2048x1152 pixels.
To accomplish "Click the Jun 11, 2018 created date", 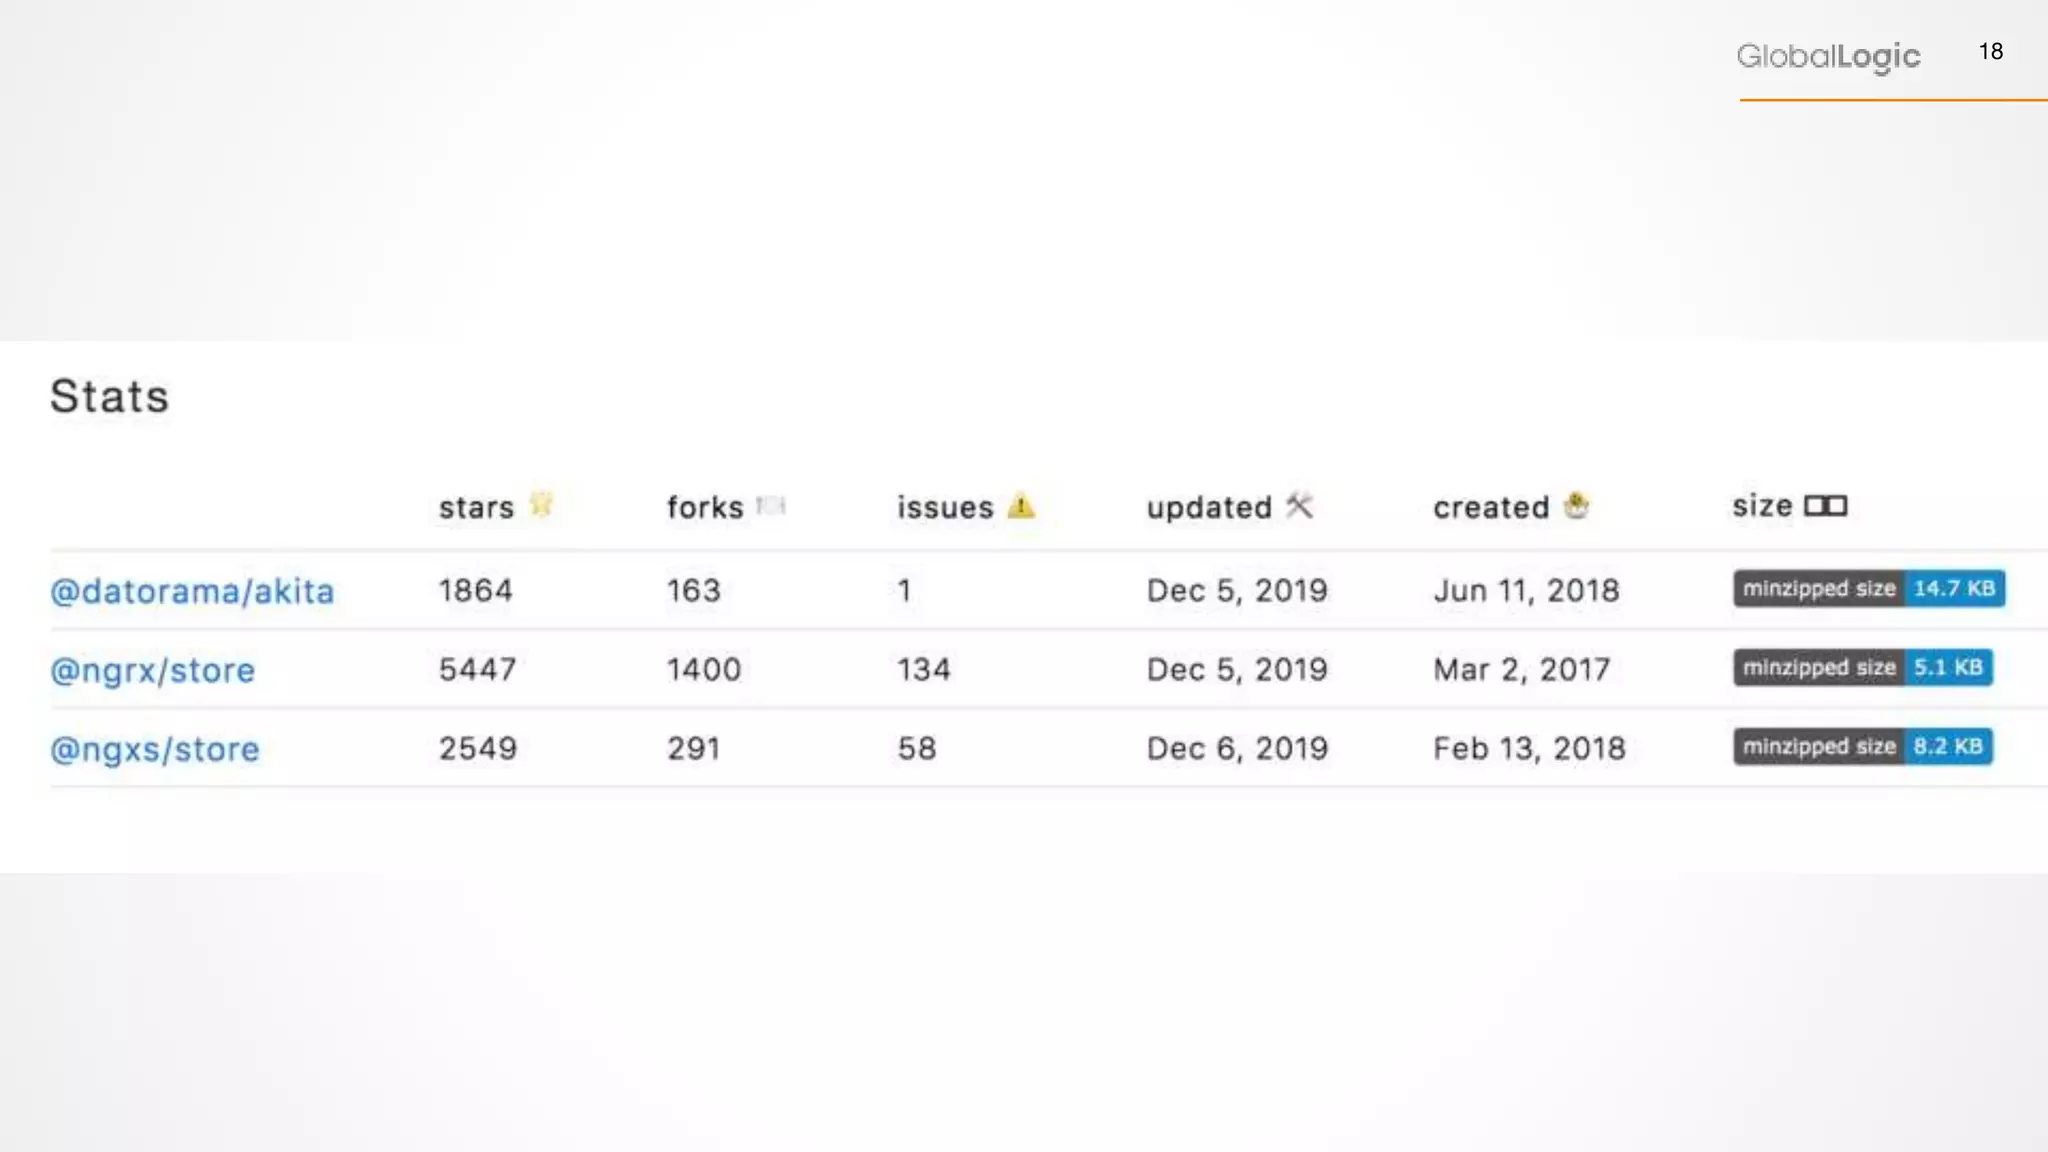I will [x=1525, y=590].
